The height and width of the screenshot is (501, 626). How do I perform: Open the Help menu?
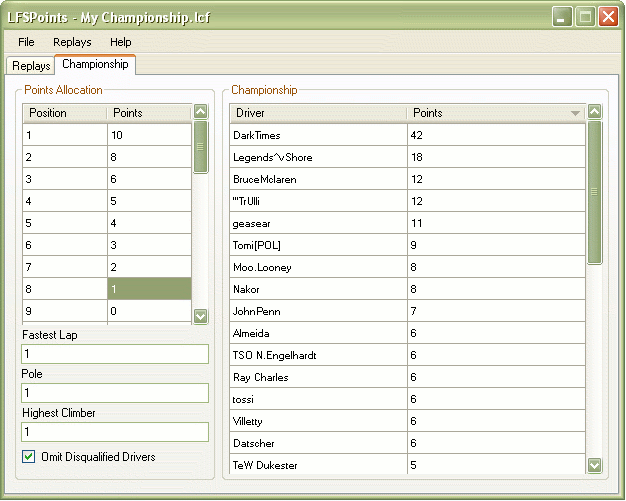point(121,42)
